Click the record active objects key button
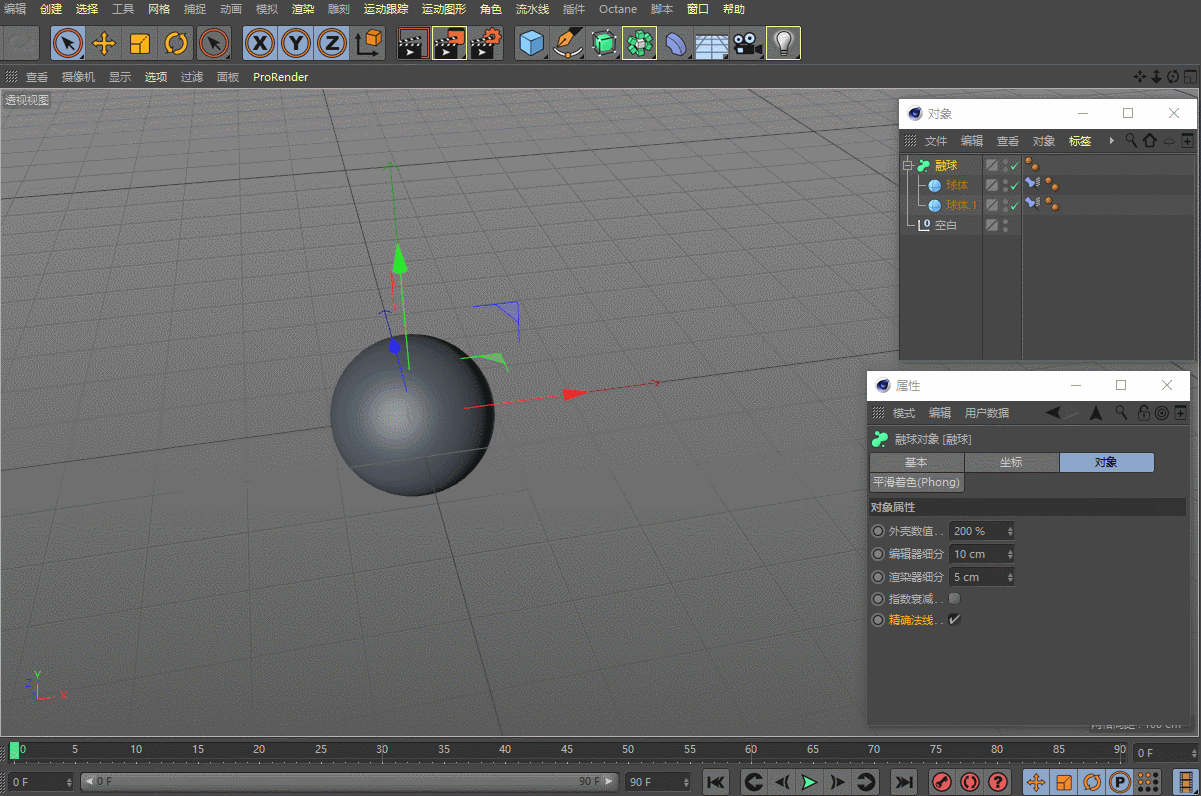The width and height of the screenshot is (1201, 796). point(942,782)
